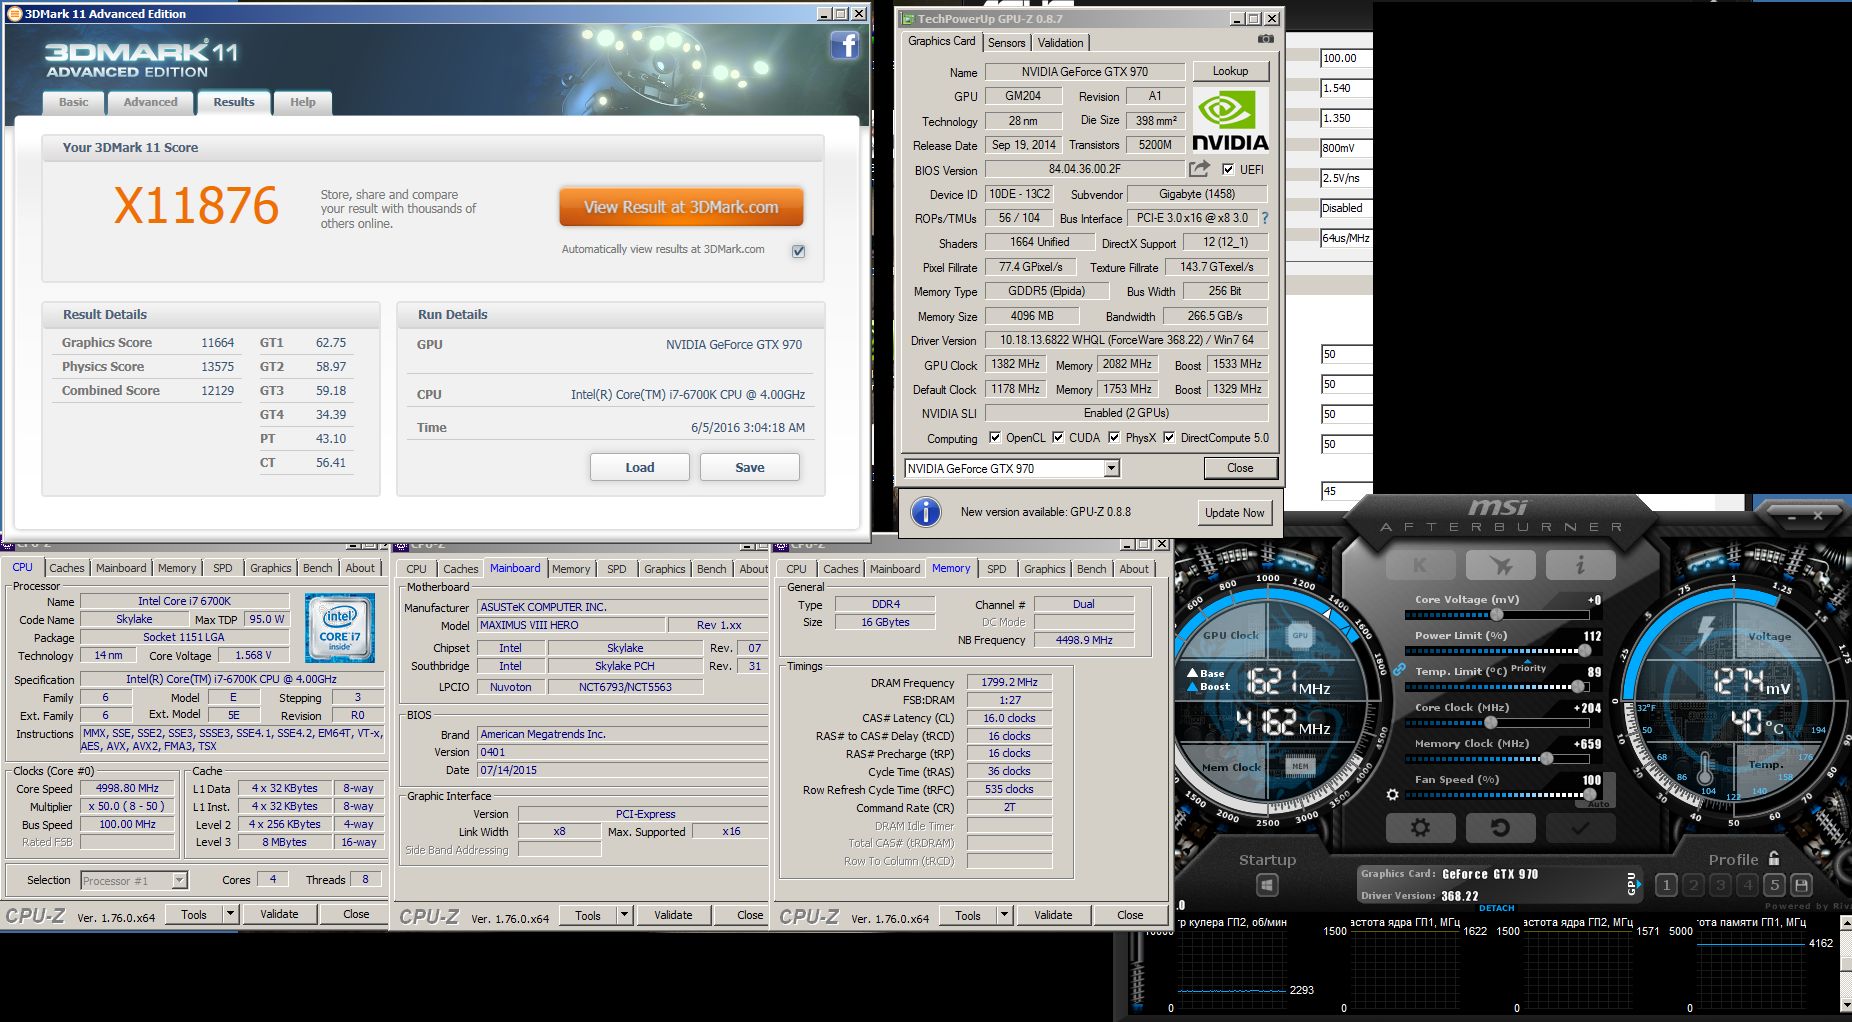Viewport: 1852px width, 1022px height.
Task: Click the 100.00 input field on right panel
Action: click(x=1346, y=58)
